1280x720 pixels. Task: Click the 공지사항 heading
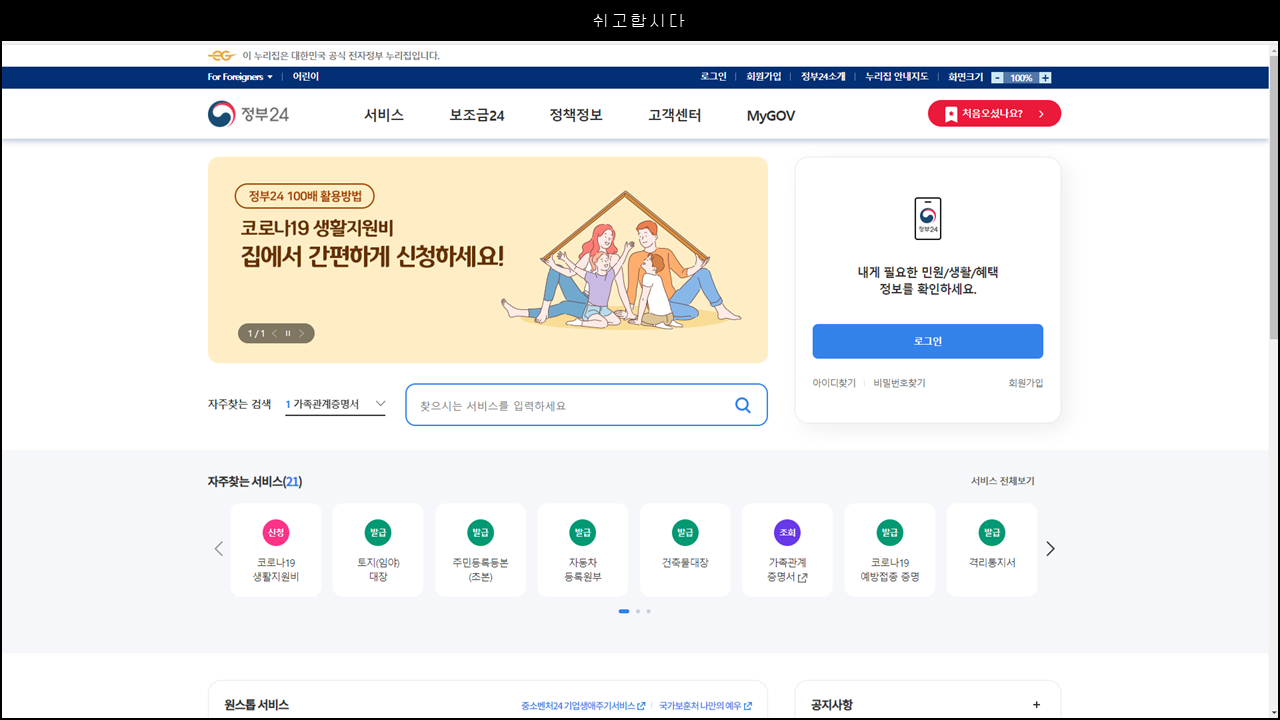832,705
